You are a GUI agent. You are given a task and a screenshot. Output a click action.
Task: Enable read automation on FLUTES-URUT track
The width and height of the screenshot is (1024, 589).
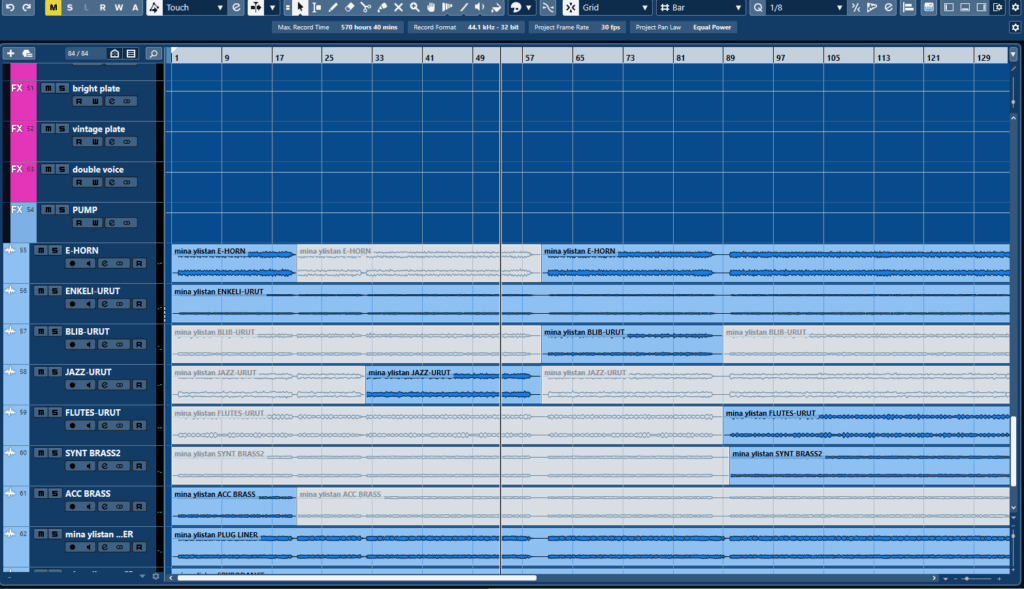click(x=139, y=425)
